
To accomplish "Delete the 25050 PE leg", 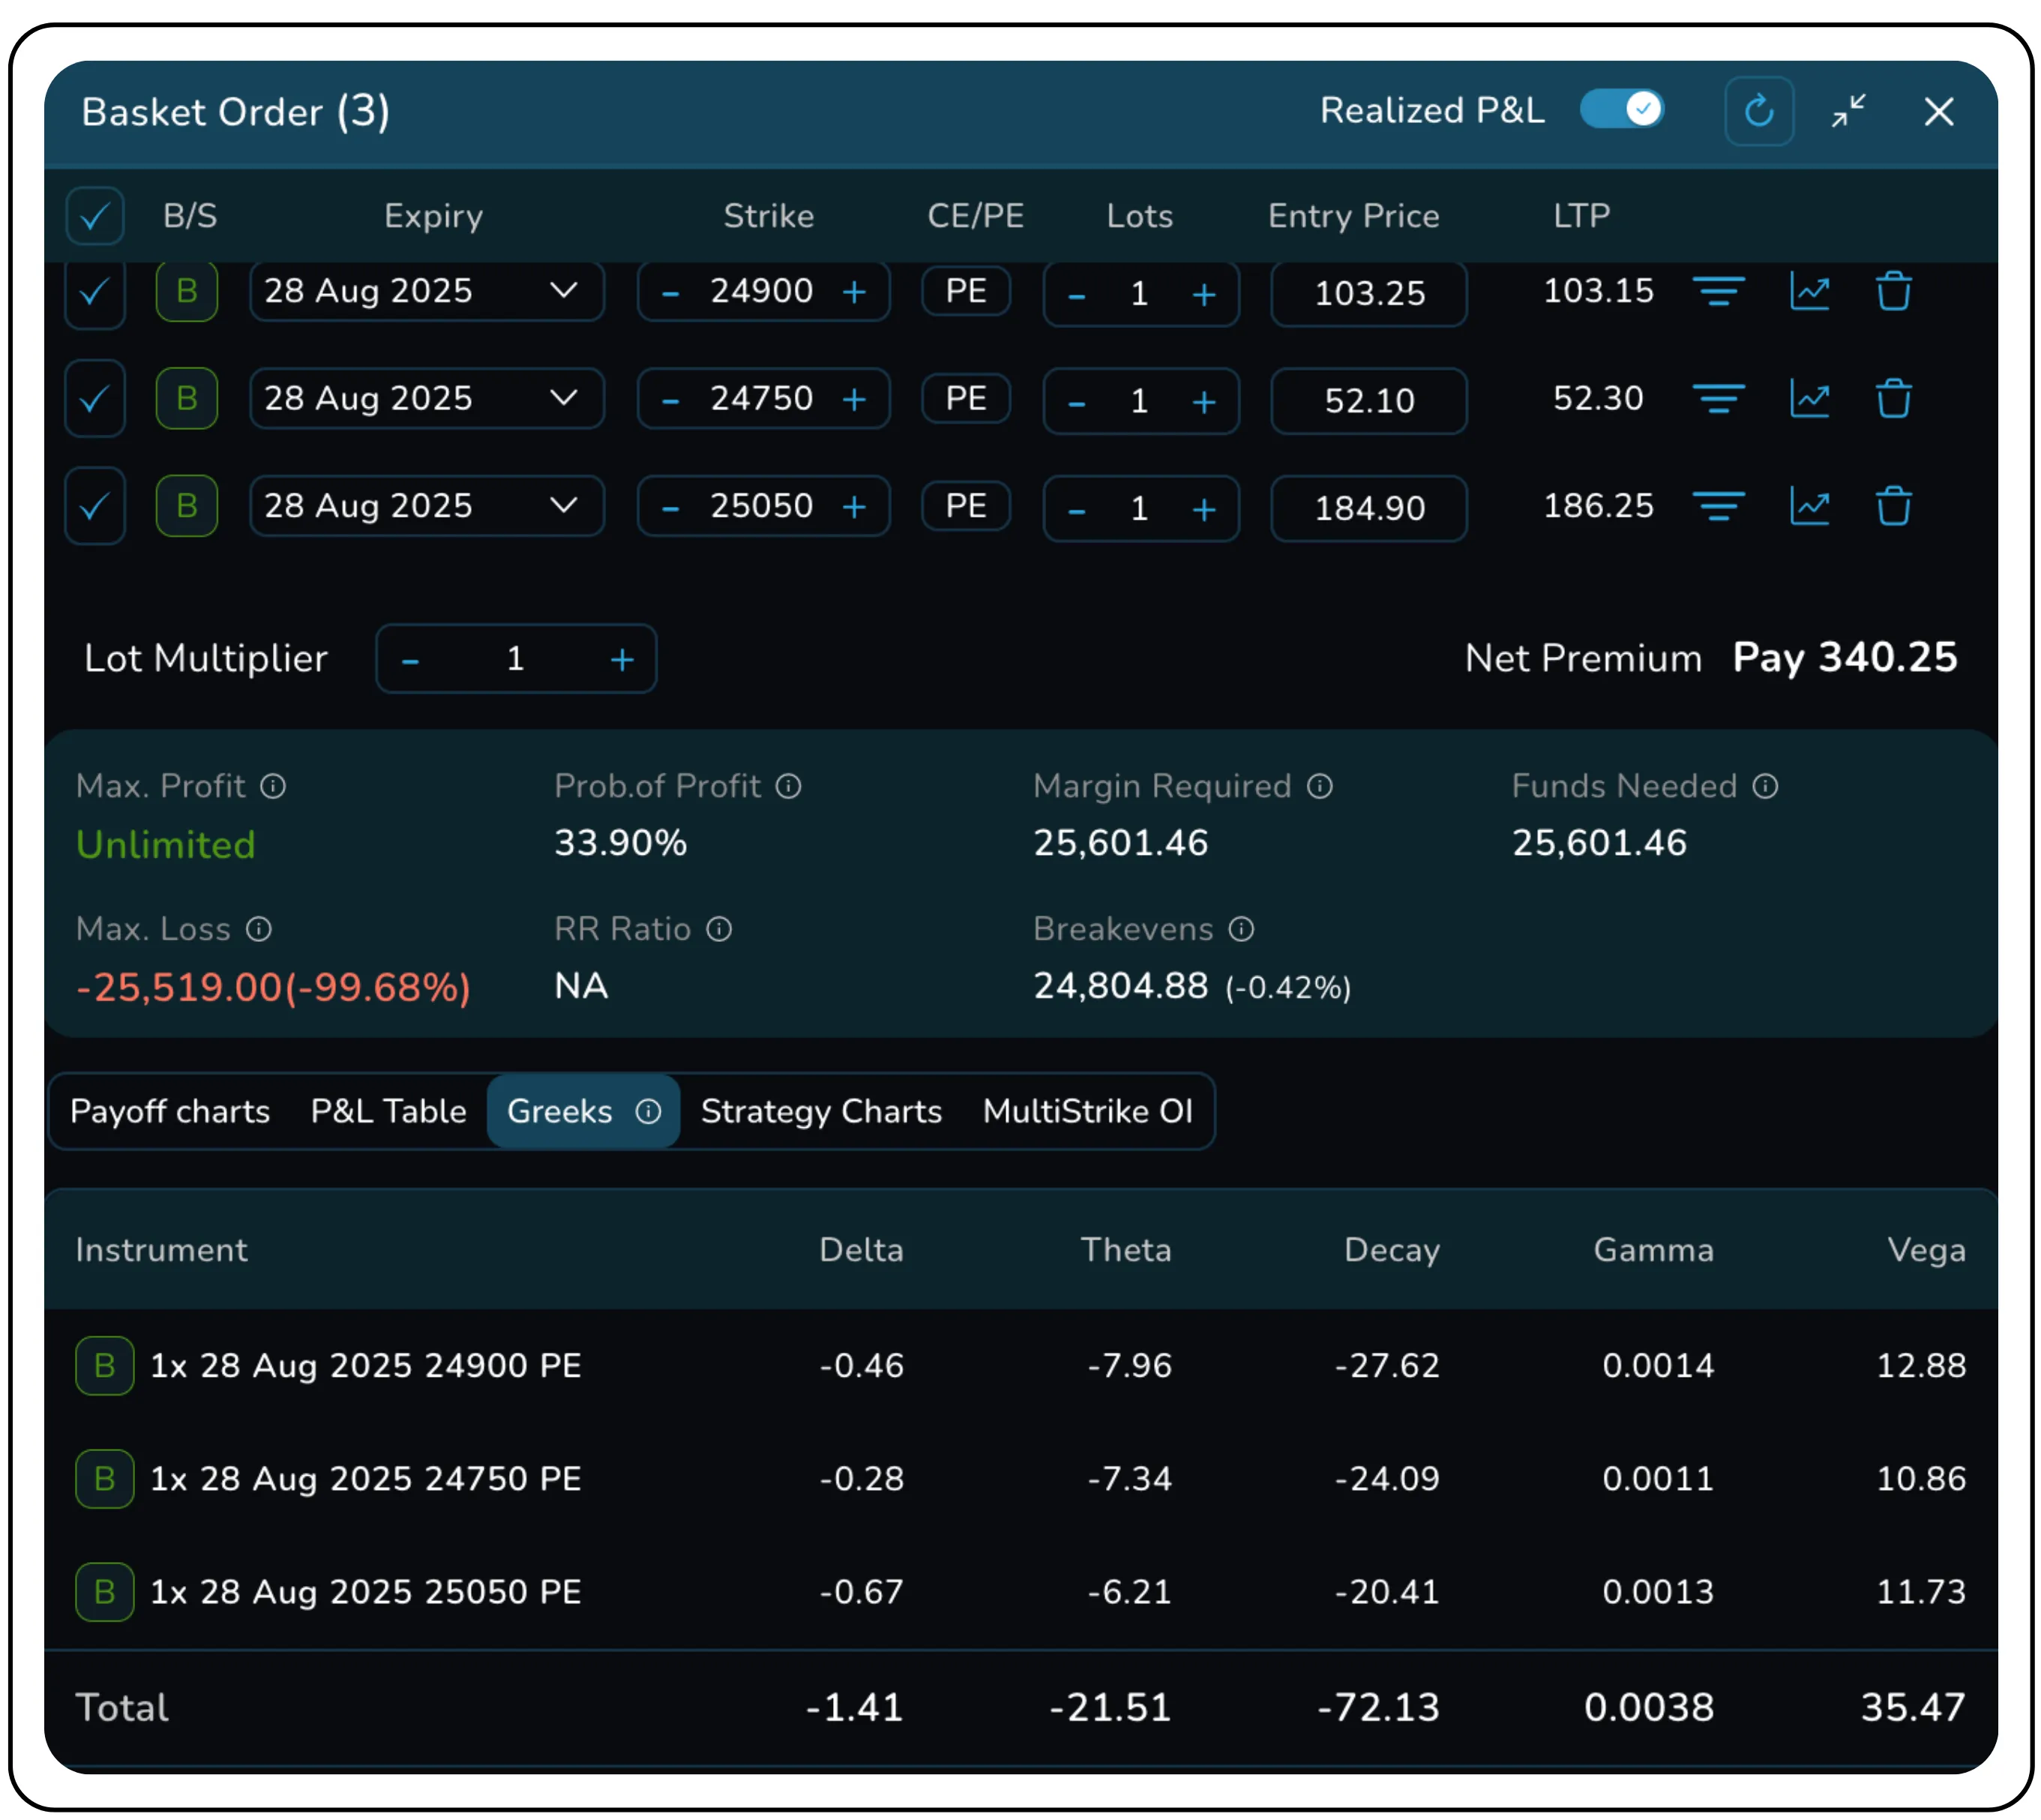I will (1893, 507).
